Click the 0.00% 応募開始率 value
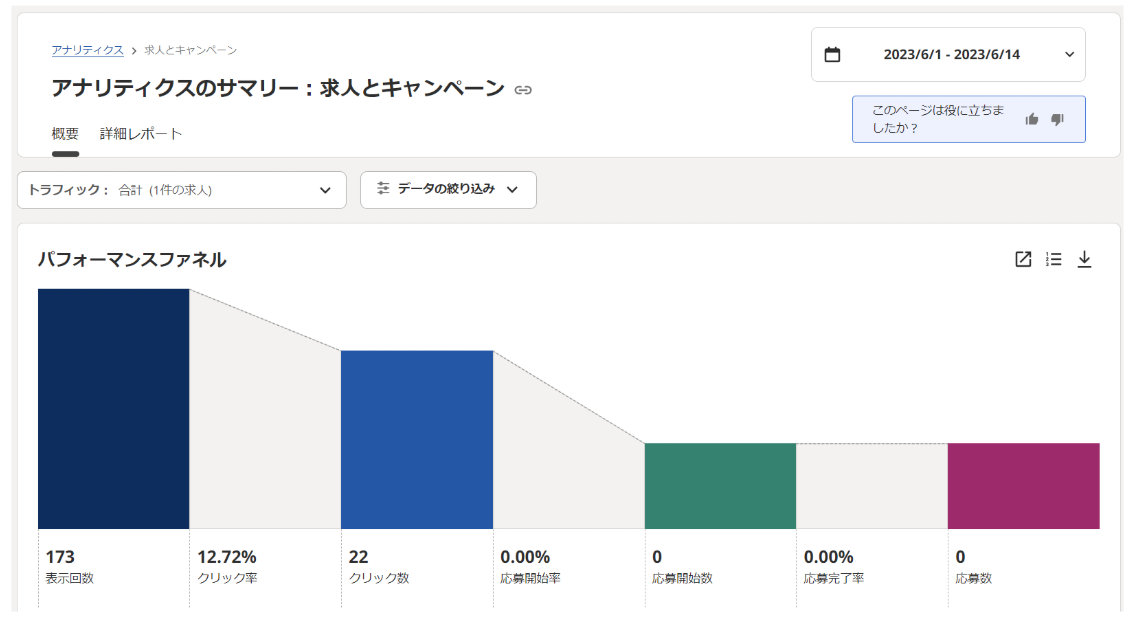This screenshot has width=1128, height=626. point(525,557)
